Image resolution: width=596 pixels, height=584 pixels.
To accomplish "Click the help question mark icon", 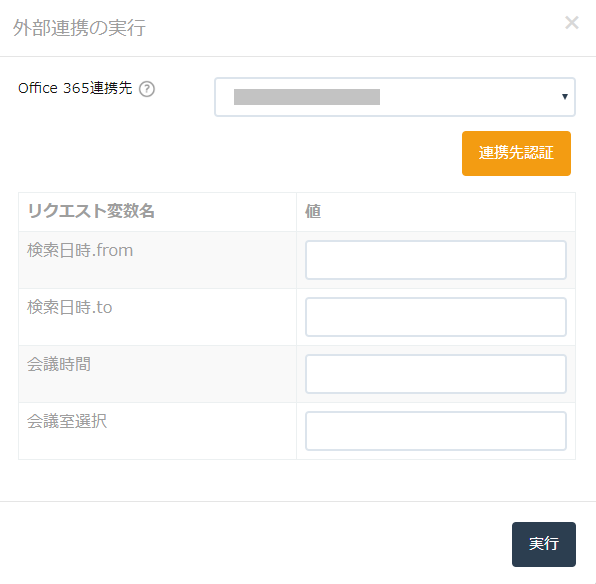I will 147,89.
